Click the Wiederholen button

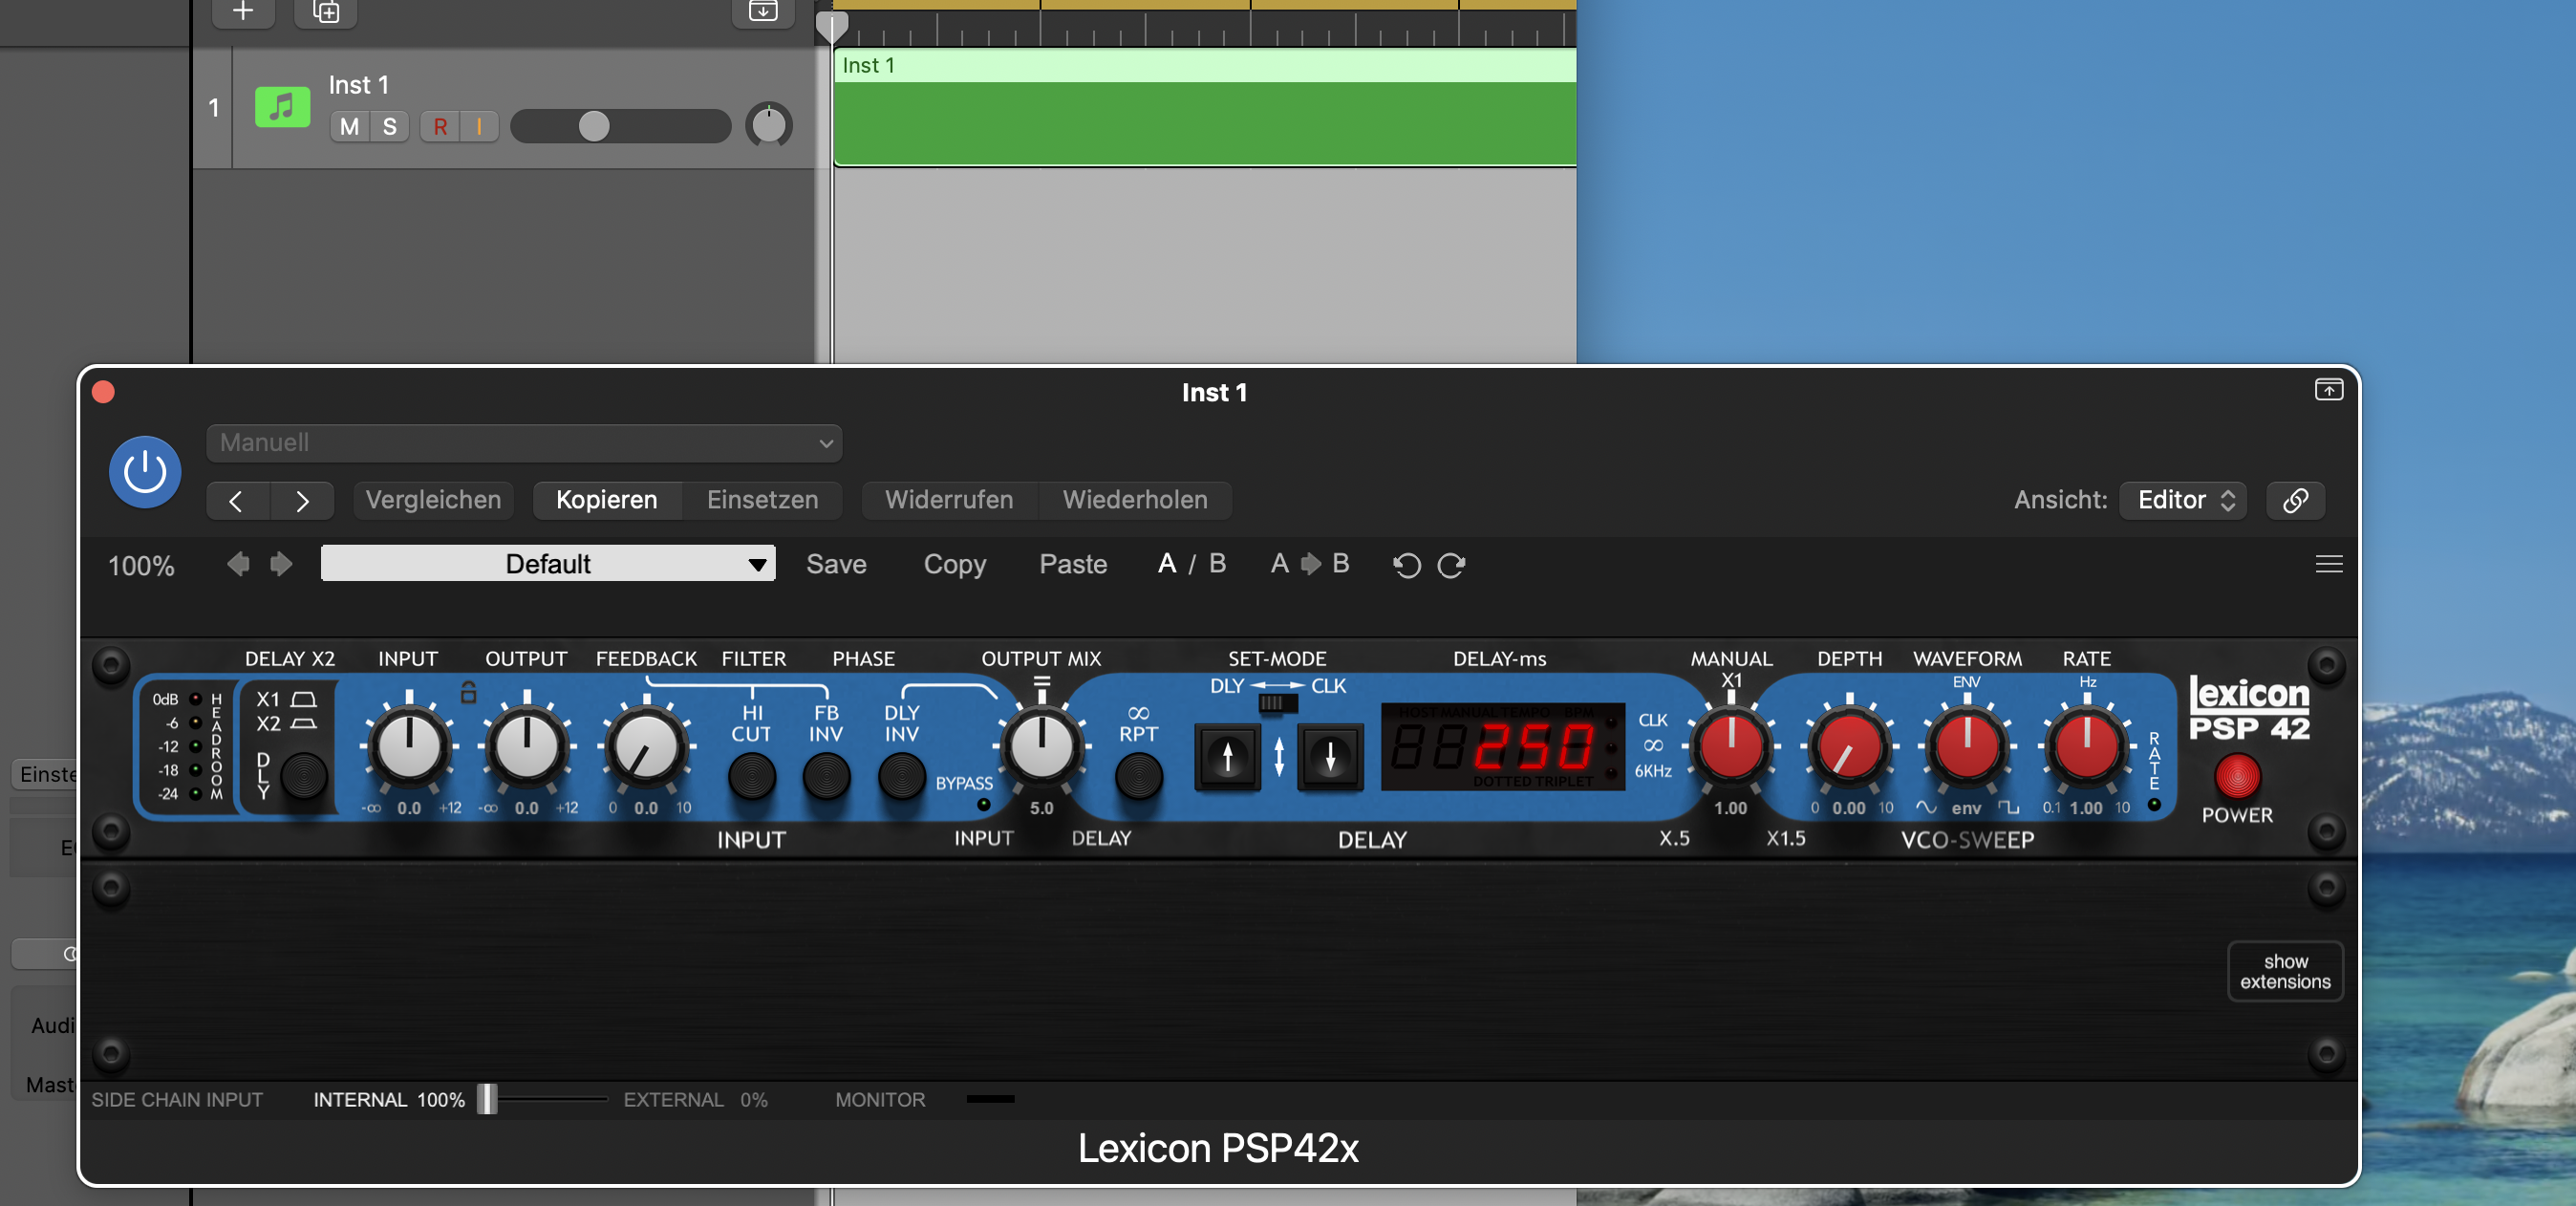(1135, 500)
